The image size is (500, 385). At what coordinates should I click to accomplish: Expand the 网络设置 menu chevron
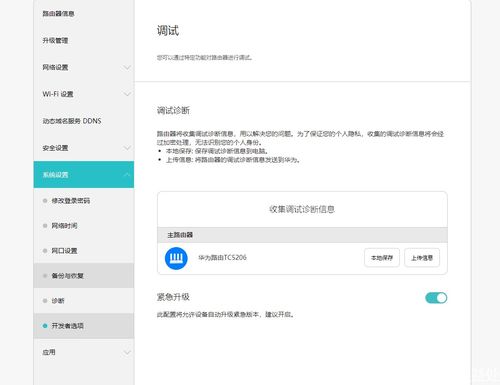click(x=127, y=67)
